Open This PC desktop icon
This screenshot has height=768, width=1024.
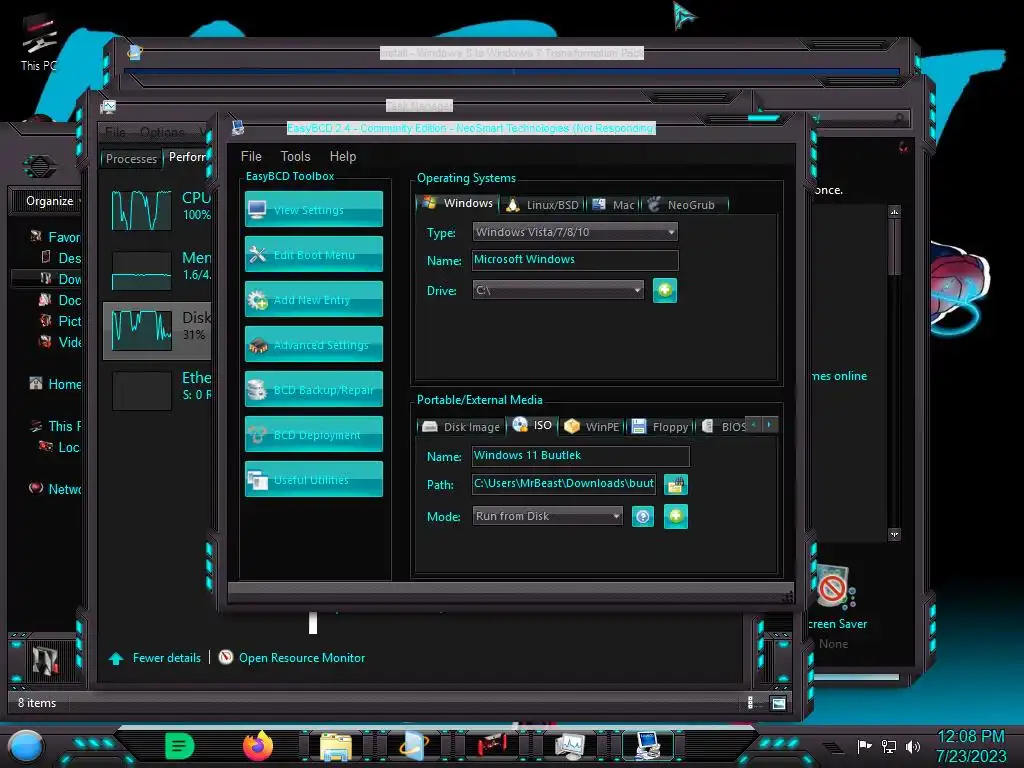coord(39,44)
